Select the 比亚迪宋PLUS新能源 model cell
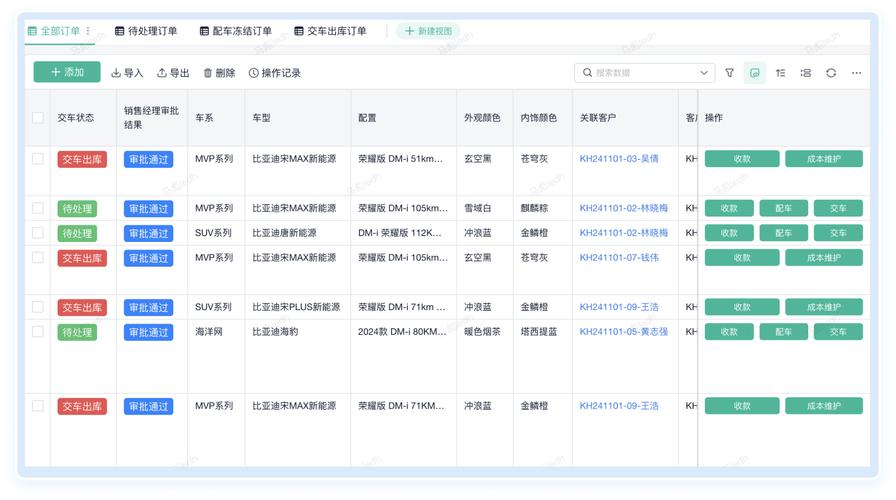Screen dimensions: 896x500 click(x=296, y=307)
